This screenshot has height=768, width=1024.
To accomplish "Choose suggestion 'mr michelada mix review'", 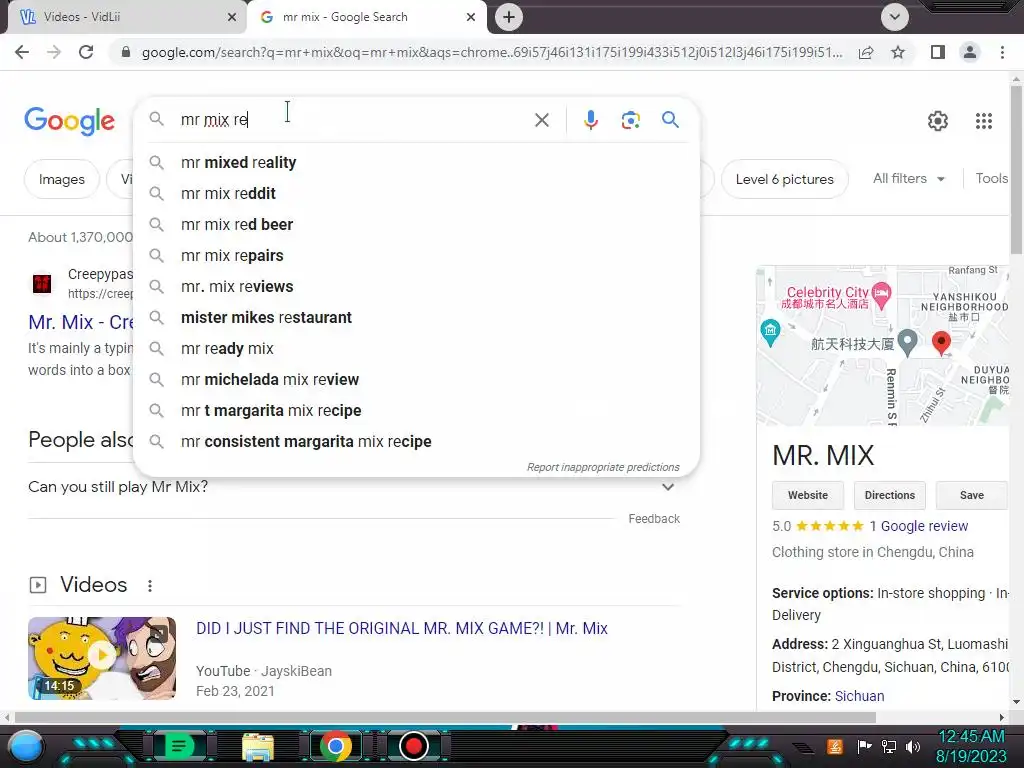I will [x=416, y=379].
